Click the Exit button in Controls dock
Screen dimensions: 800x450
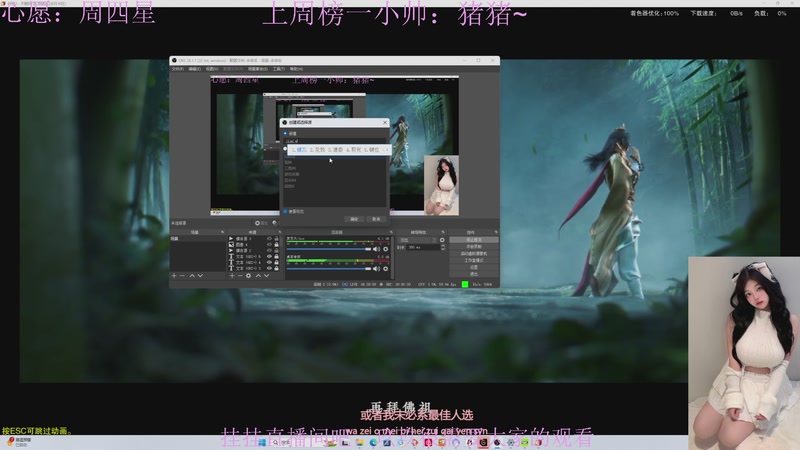[474, 274]
